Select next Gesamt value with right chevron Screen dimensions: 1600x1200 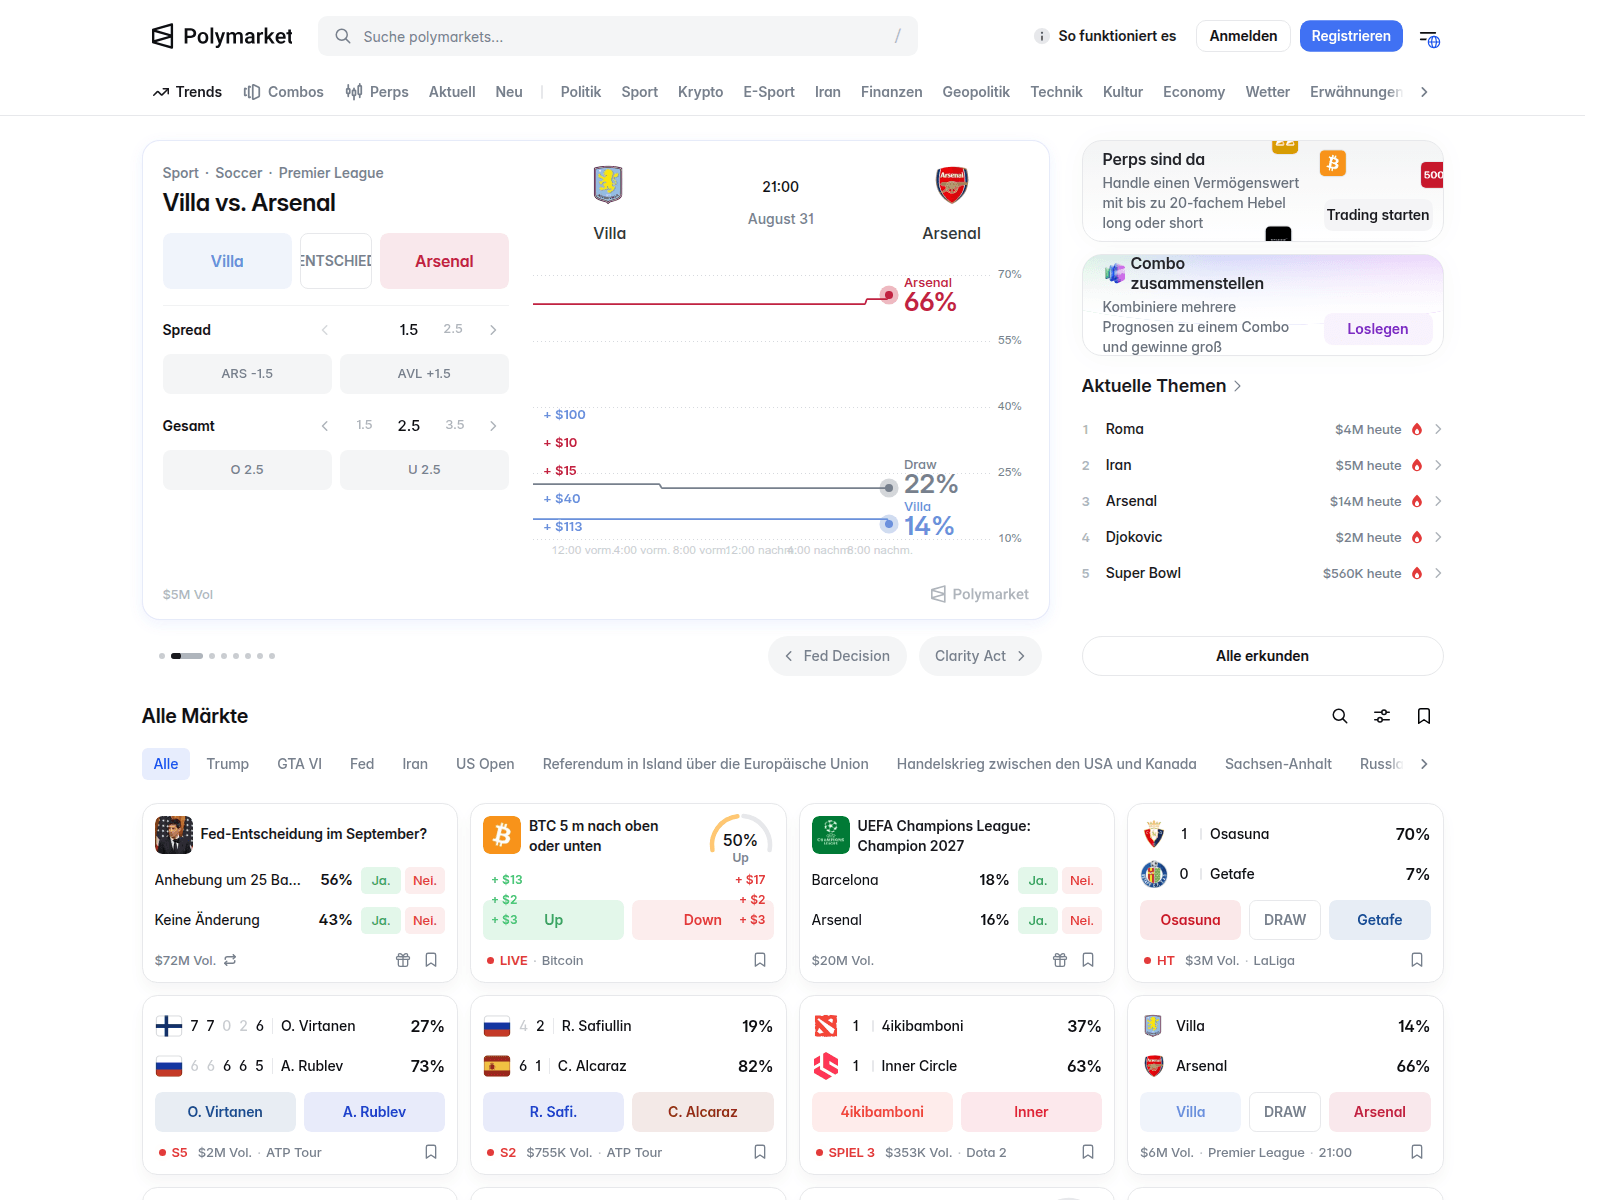coord(493,426)
